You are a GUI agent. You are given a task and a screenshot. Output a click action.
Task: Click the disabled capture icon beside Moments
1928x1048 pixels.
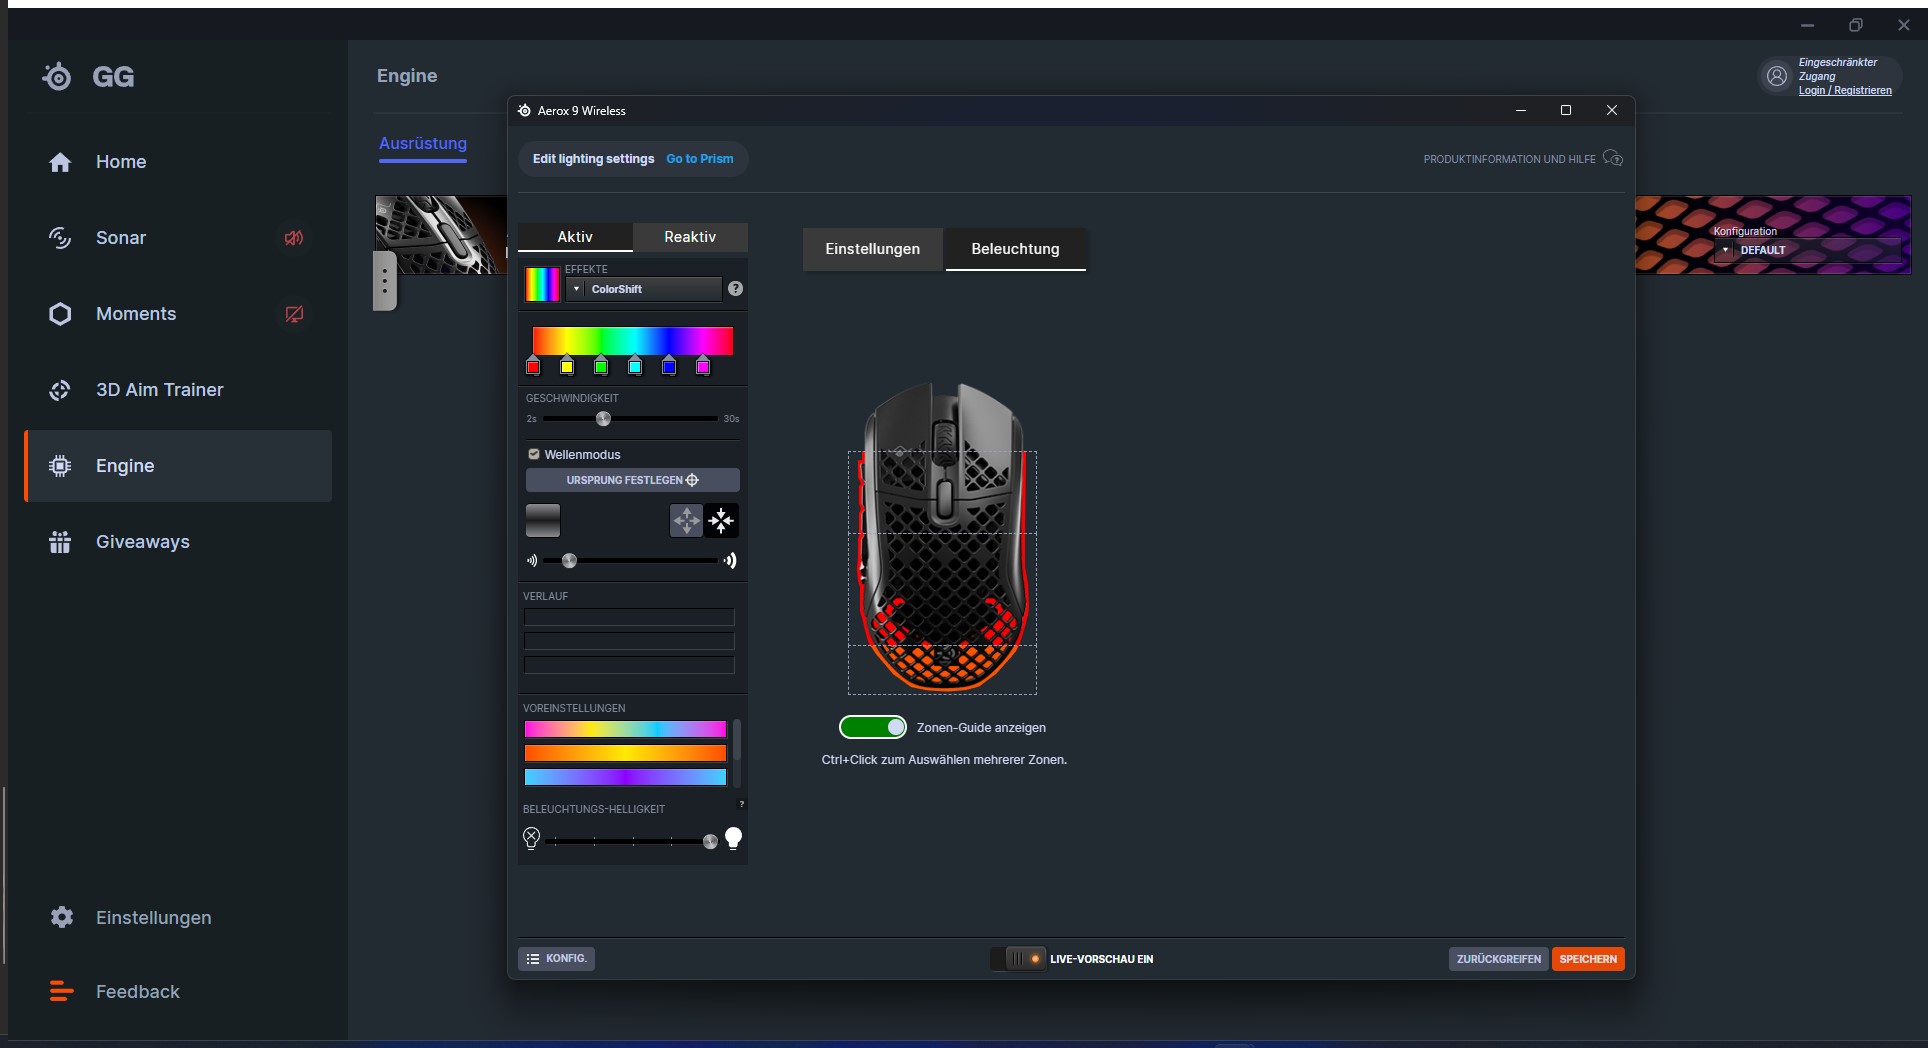click(294, 314)
